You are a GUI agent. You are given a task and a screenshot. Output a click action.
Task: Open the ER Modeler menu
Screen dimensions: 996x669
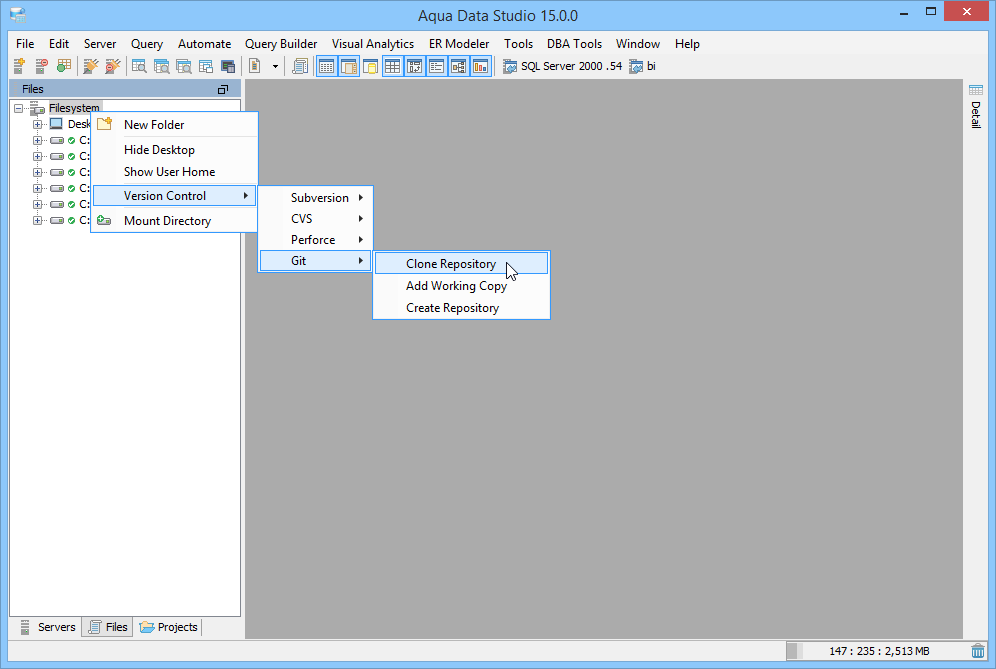tap(459, 44)
